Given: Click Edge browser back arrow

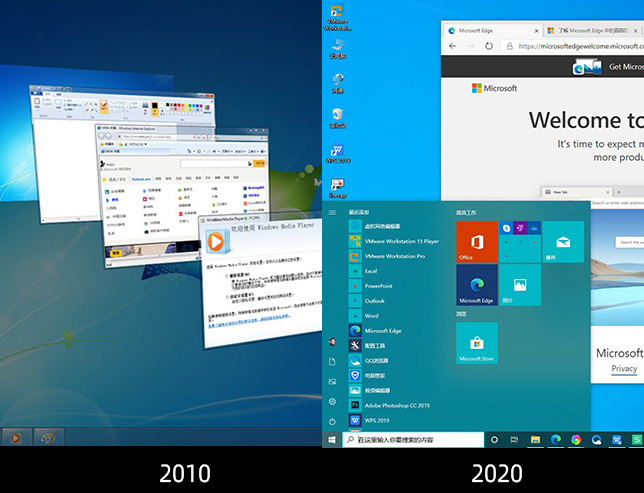Looking at the screenshot, I should pos(452,46).
